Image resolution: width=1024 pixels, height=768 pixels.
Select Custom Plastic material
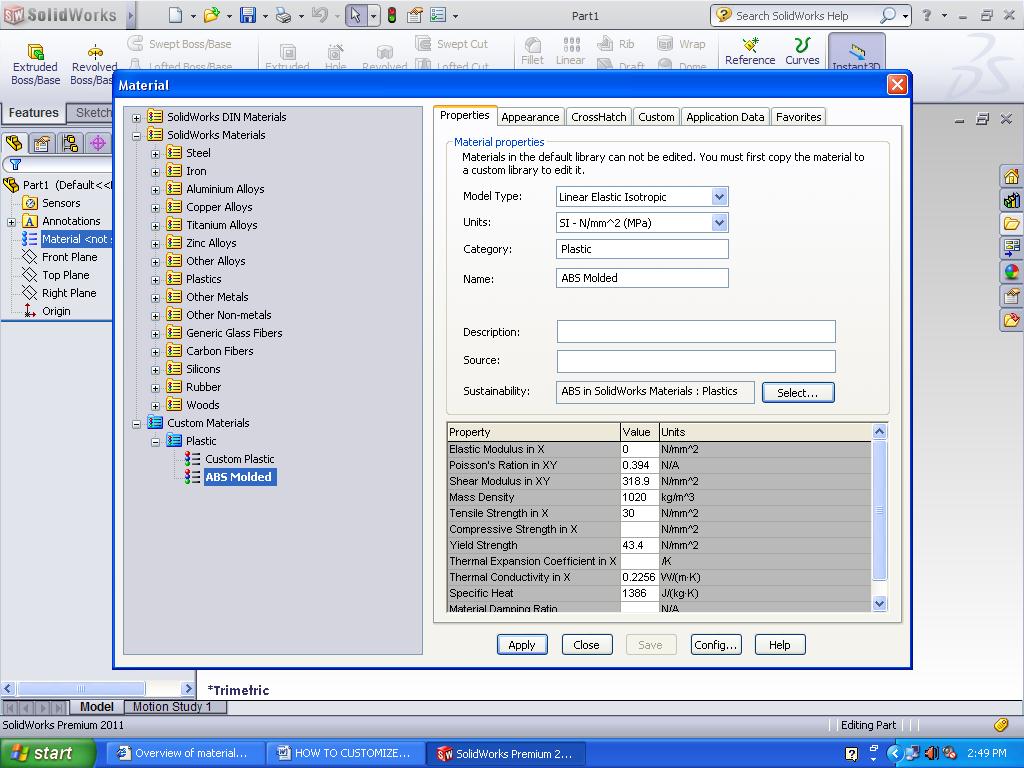coord(240,459)
